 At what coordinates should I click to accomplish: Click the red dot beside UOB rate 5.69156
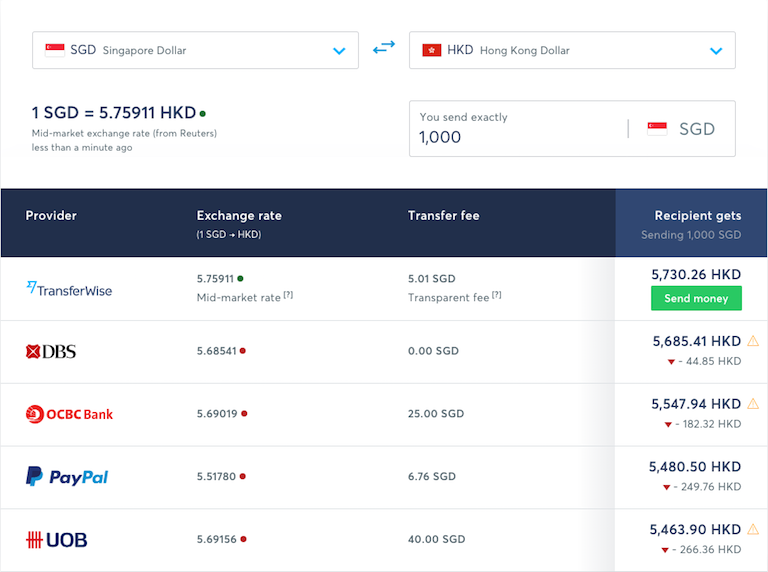[243, 539]
